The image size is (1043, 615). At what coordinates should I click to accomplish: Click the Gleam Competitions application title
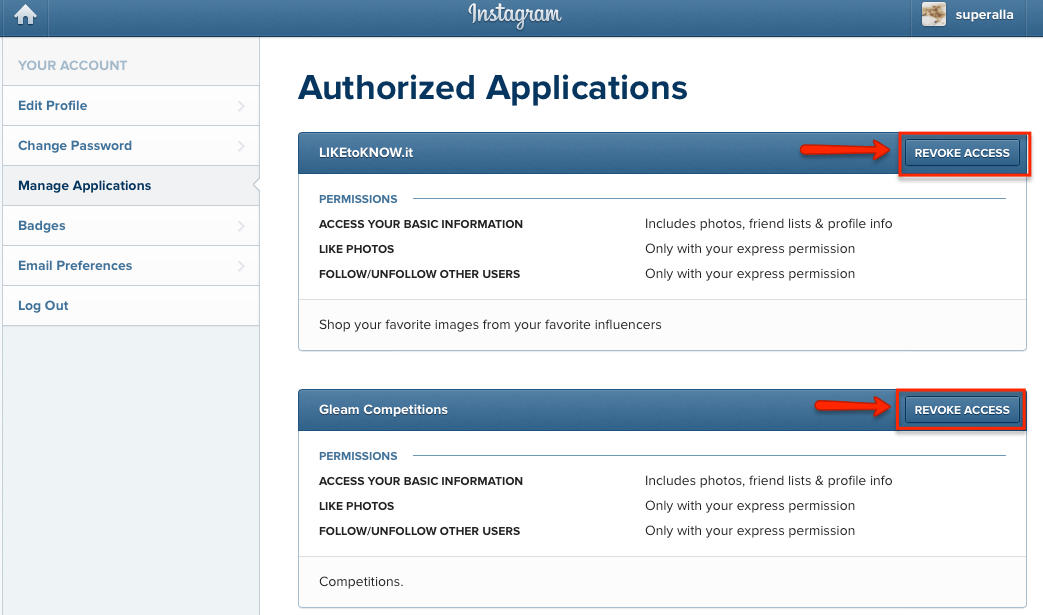(x=383, y=410)
